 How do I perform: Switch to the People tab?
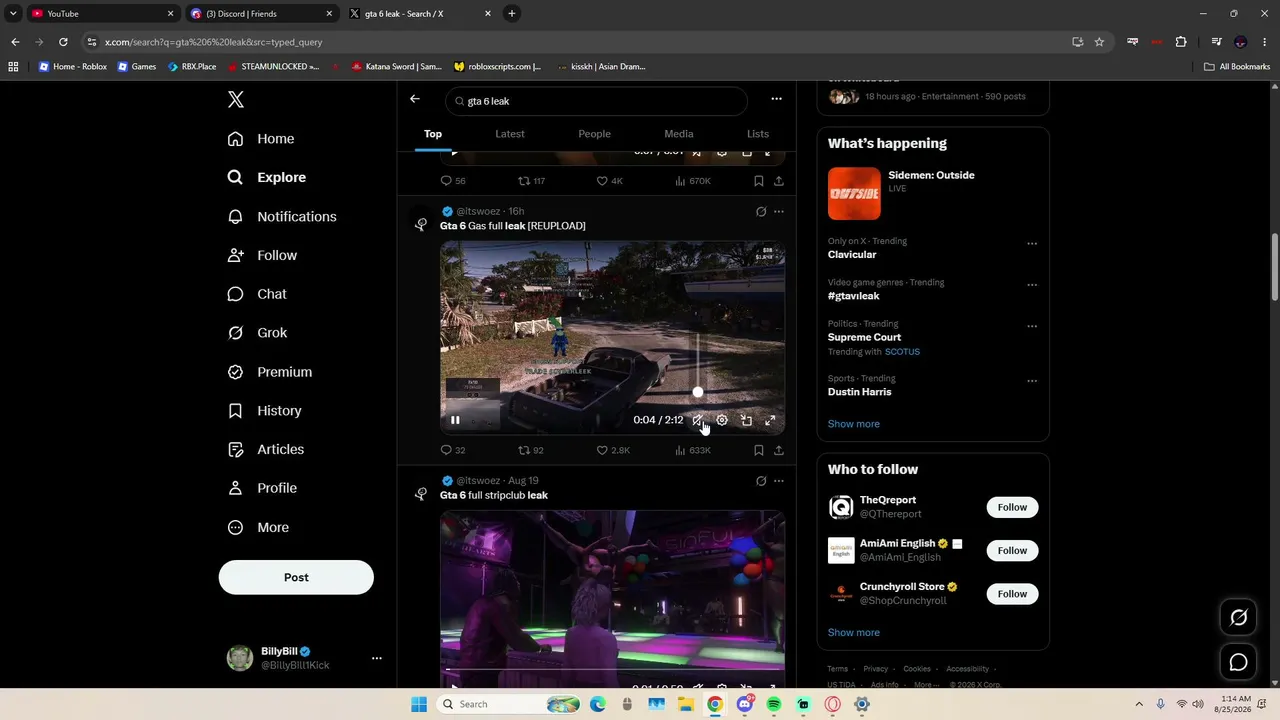[594, 134]
